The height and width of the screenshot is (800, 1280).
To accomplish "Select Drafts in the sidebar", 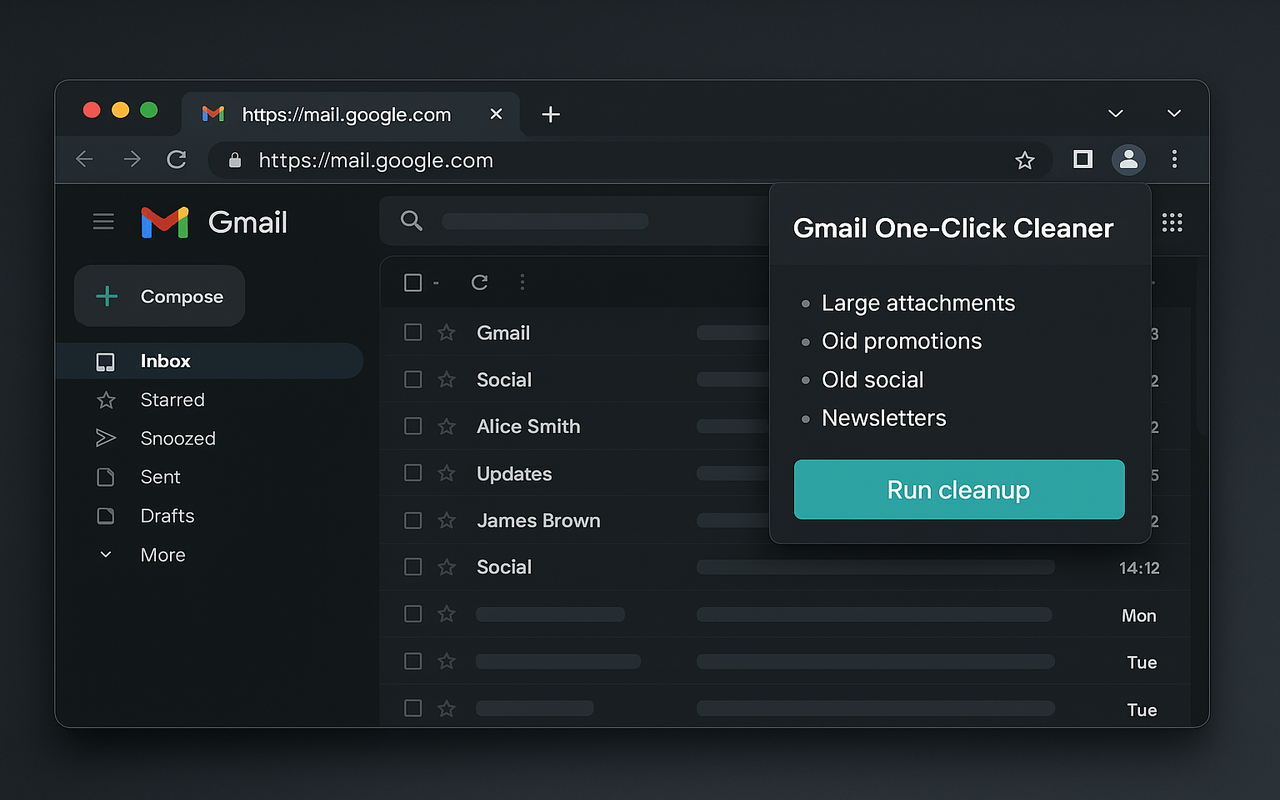I will [x=167, y=516].
